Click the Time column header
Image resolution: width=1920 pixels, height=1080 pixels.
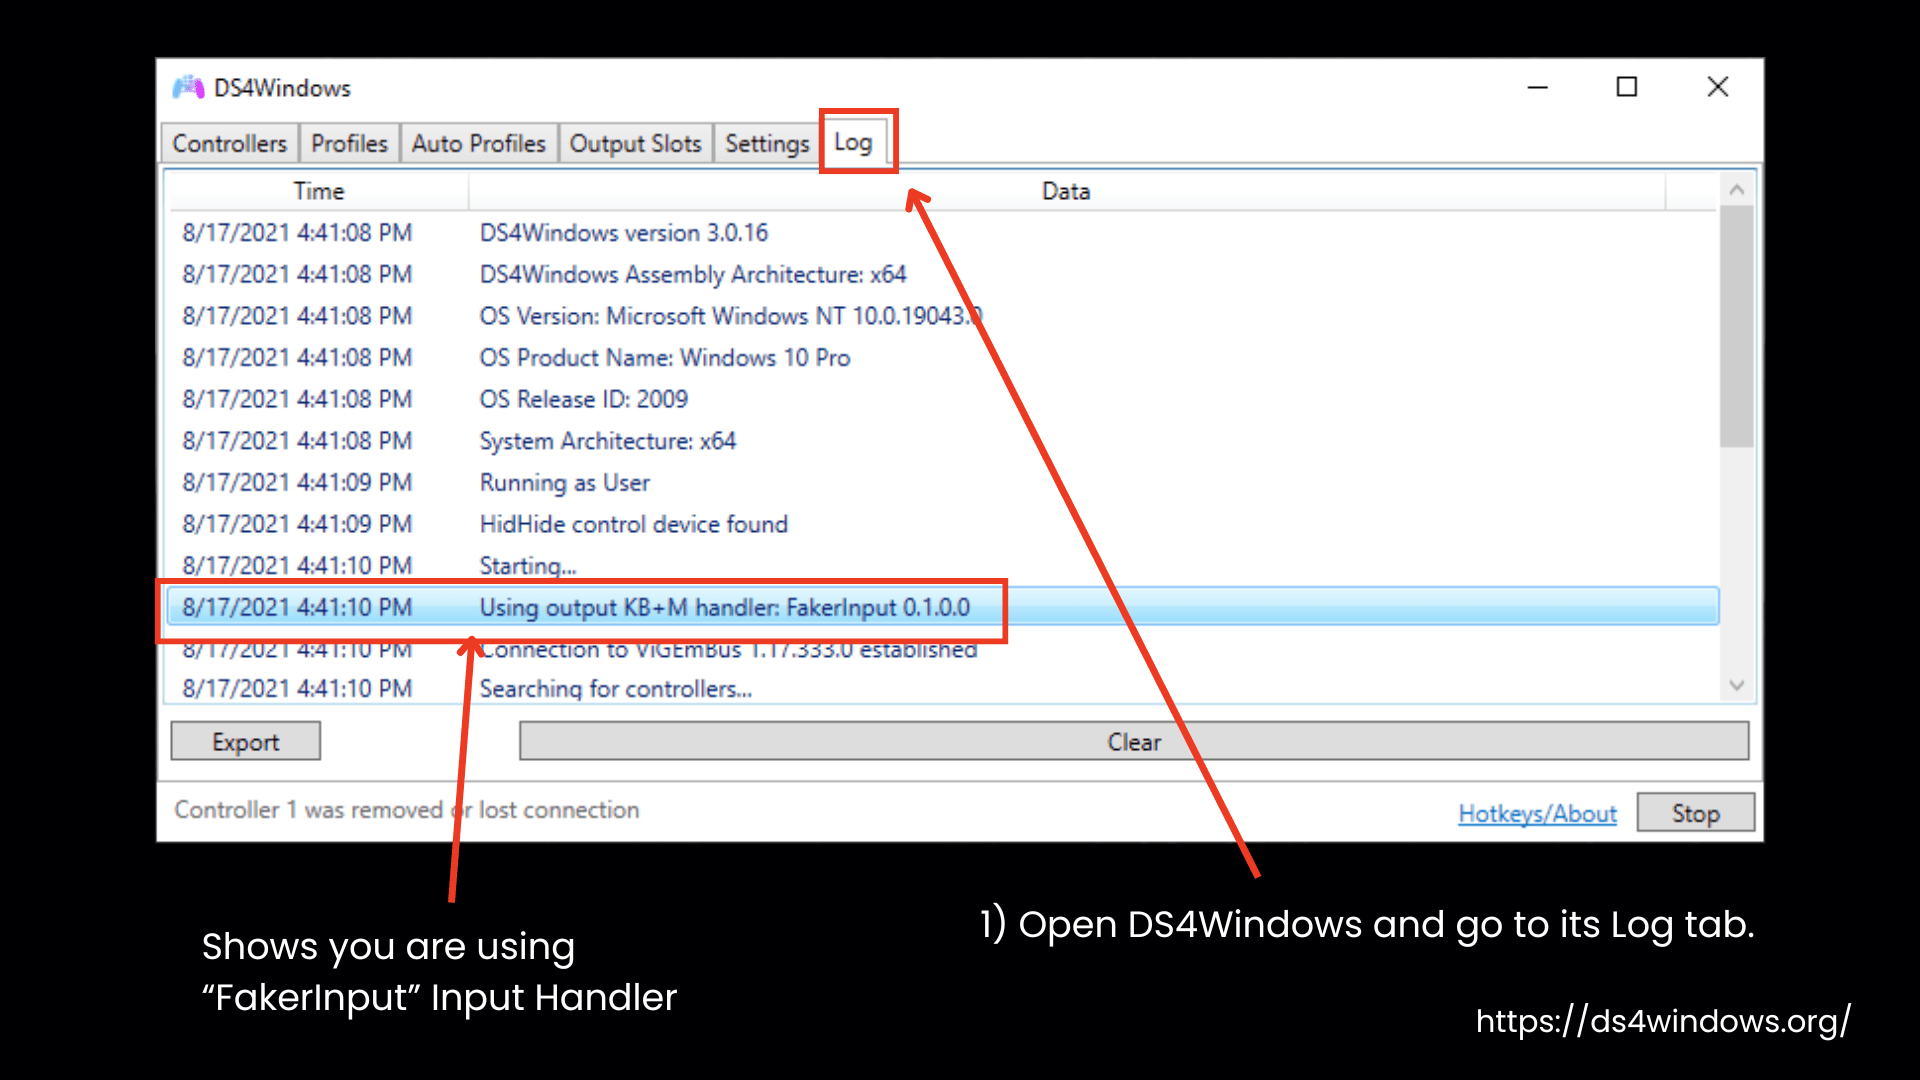(x=319, y=191)
